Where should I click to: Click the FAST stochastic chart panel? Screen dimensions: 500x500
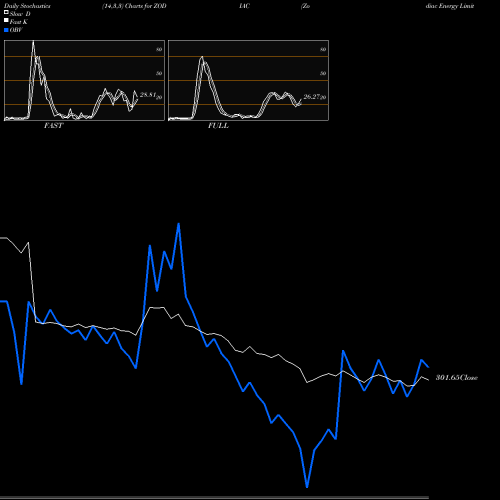point(84,80)
